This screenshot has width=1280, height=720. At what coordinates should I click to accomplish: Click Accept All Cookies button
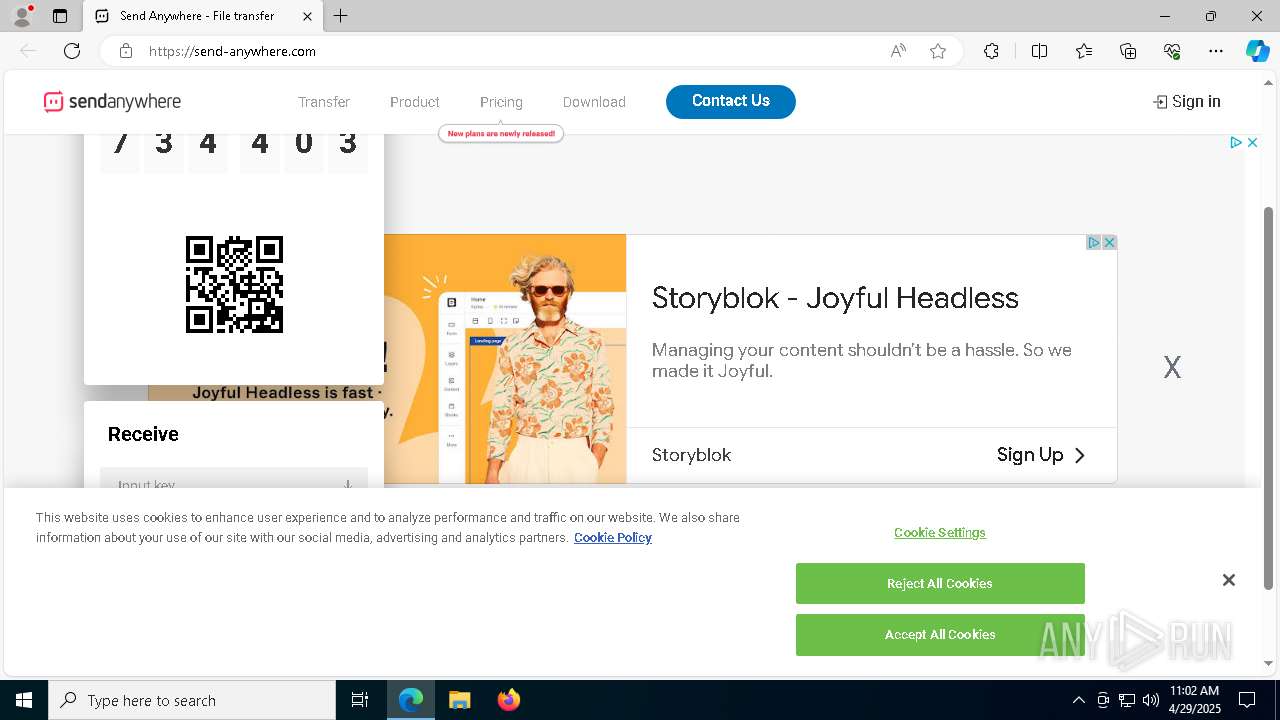[940, 634]
